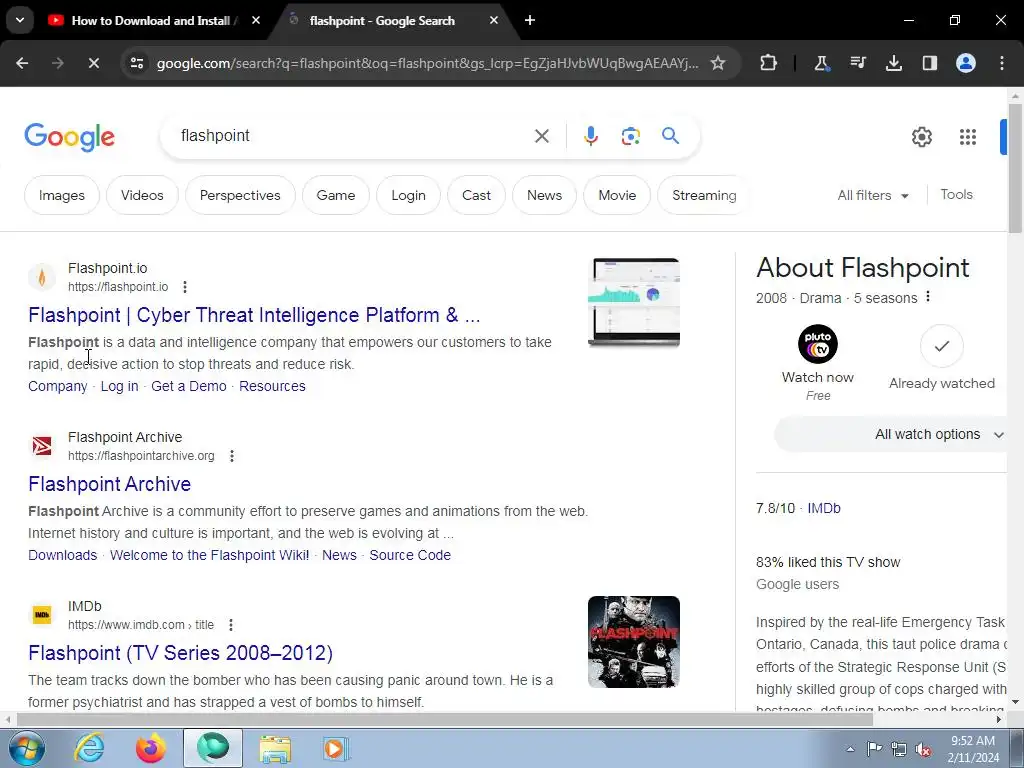
Task: Mark show as Already watched
Action: pos(941,346)
